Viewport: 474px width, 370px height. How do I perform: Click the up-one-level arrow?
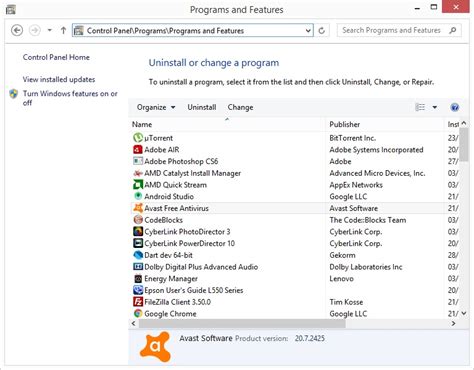tap(63, 30)
